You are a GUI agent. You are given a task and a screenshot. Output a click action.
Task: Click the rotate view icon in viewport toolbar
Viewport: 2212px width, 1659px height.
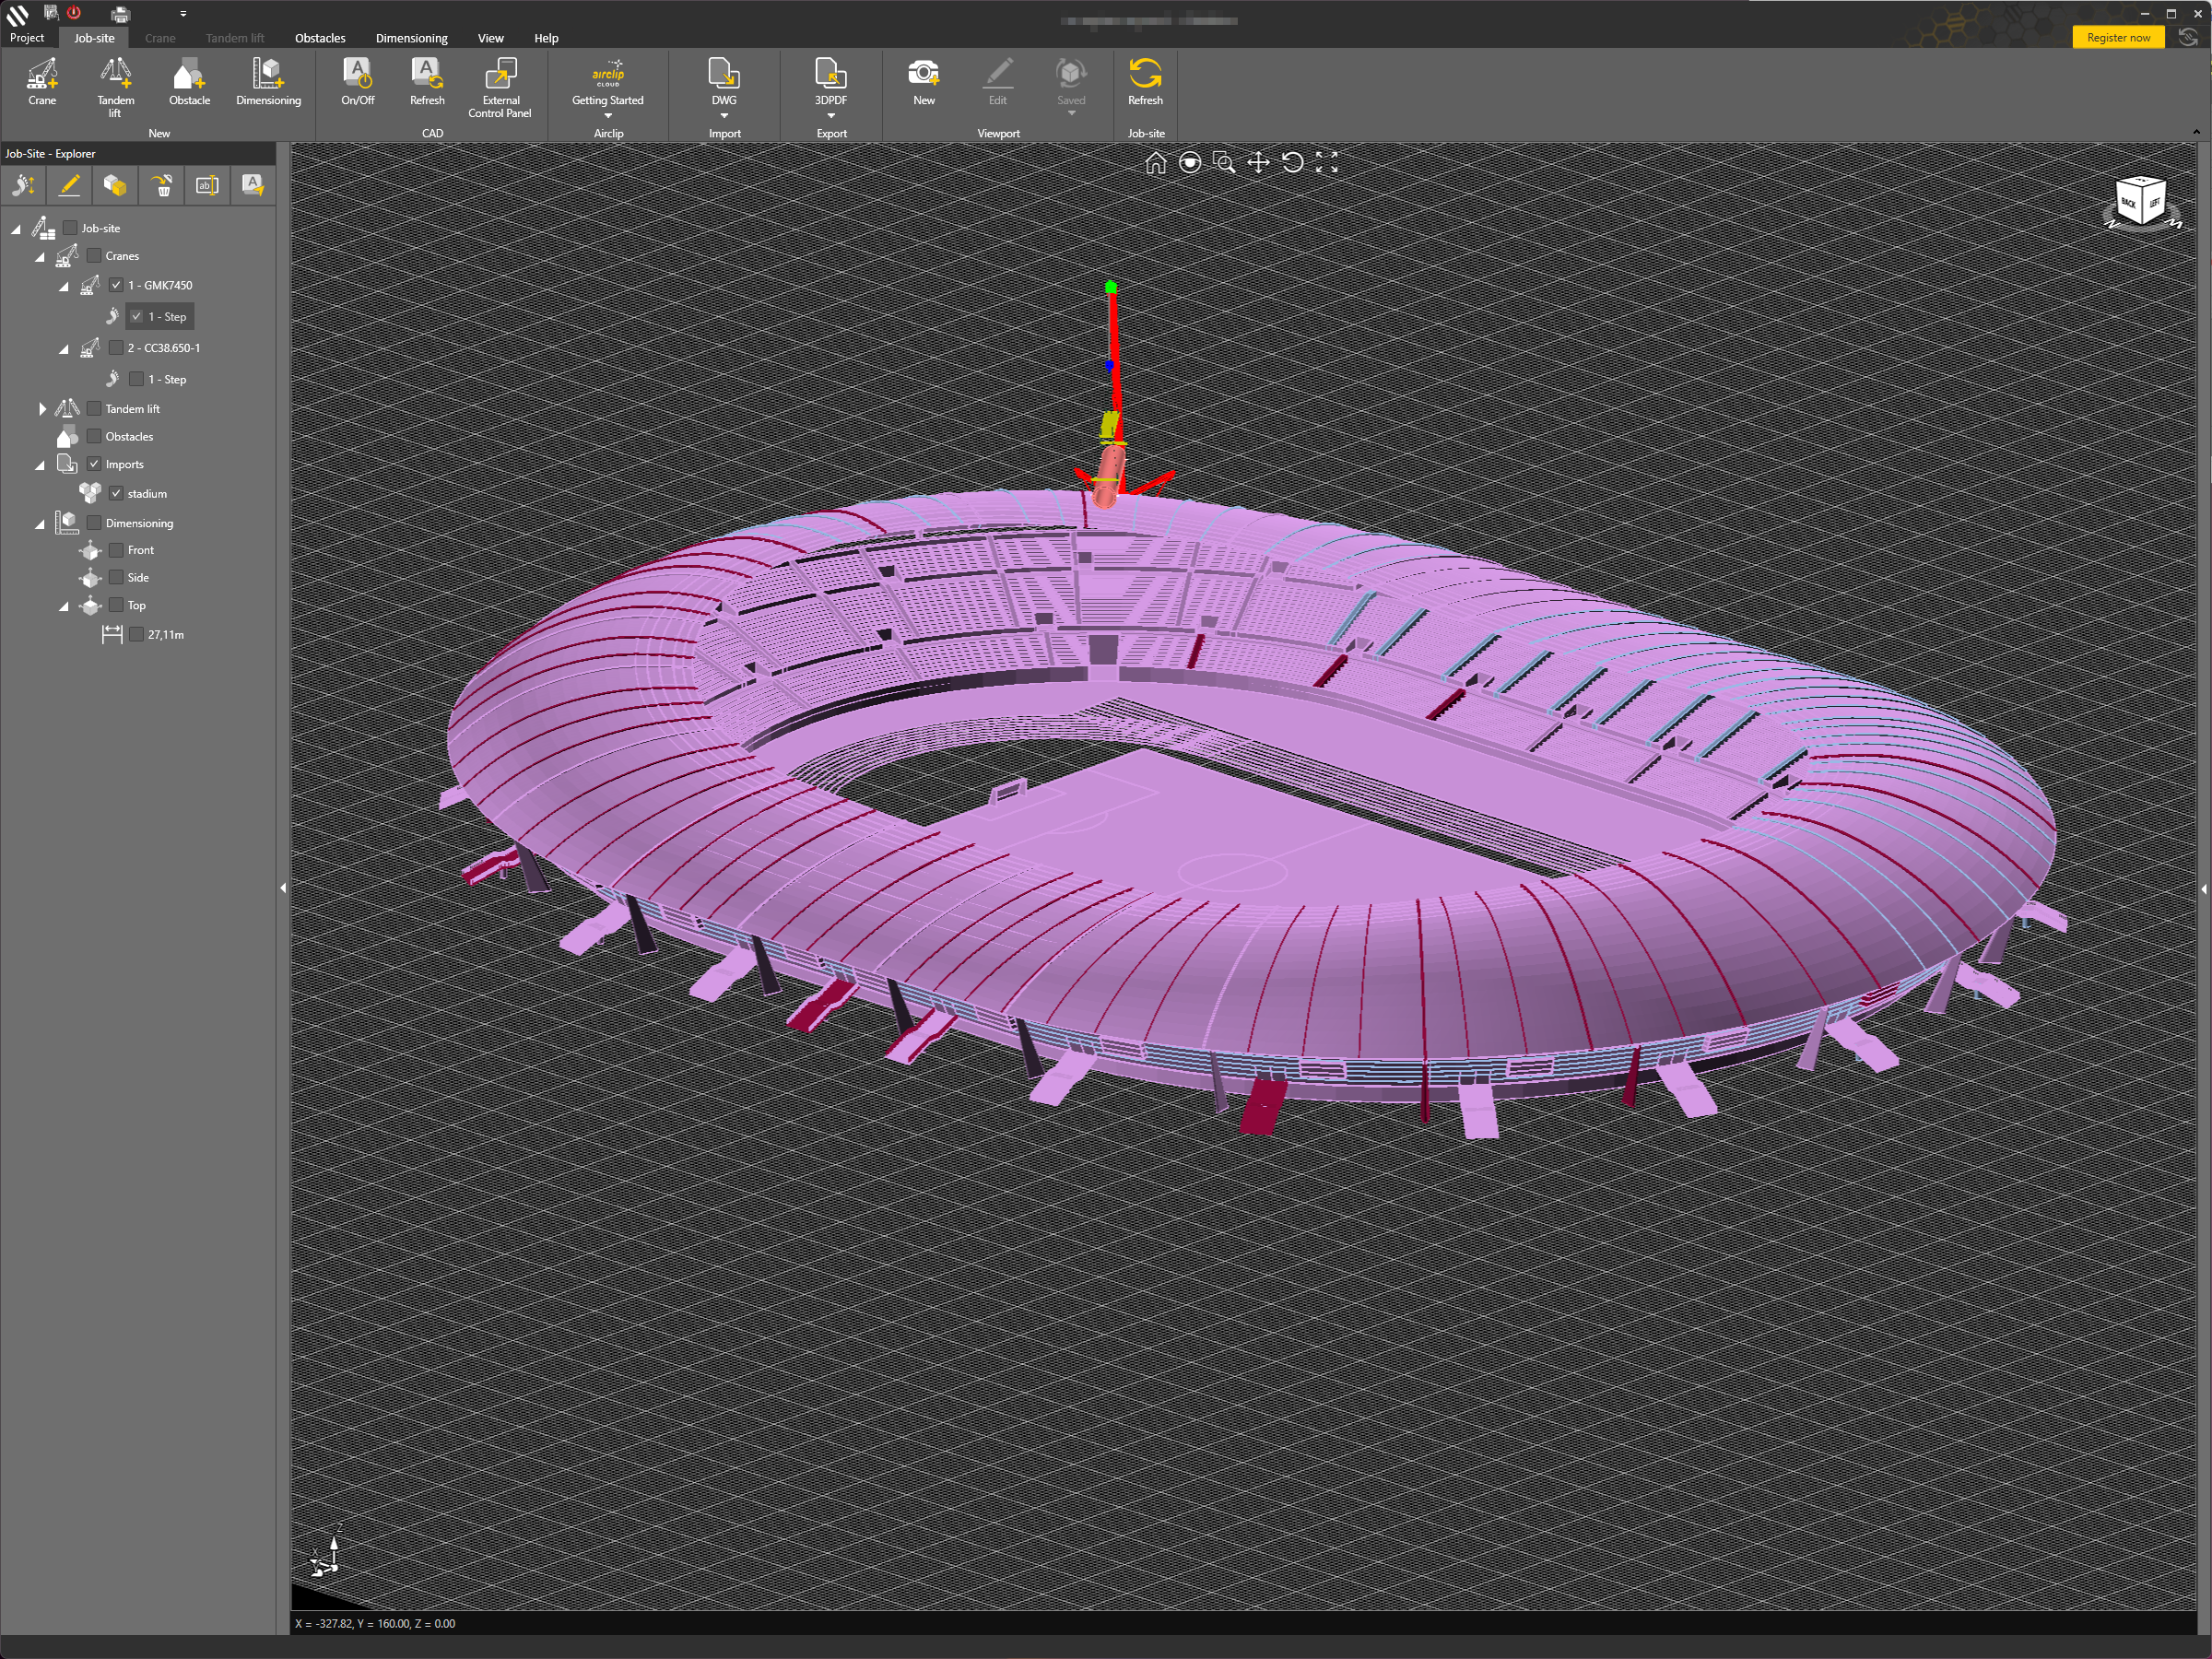(x=1292, y=163)
